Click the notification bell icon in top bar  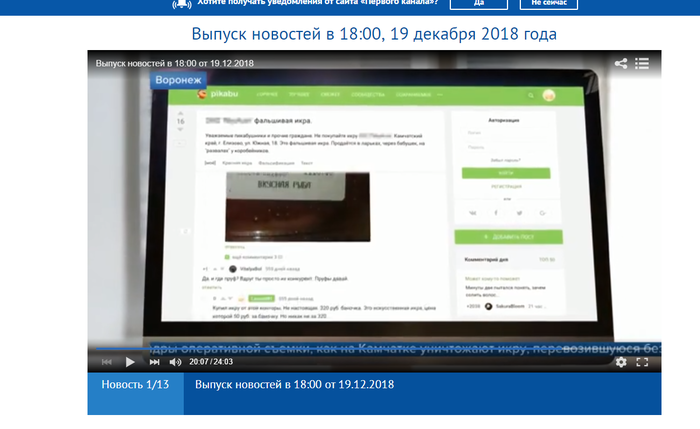point(181,4)
